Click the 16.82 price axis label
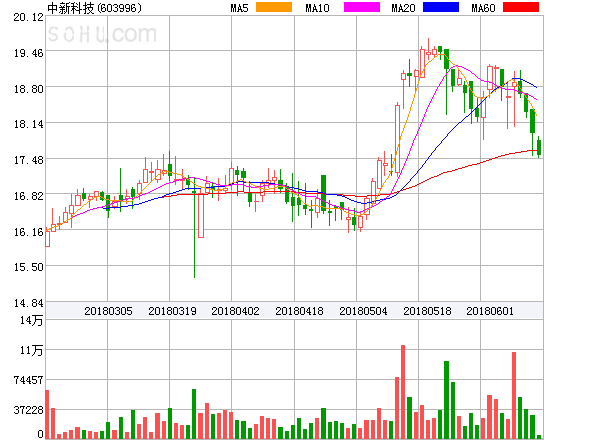This screenshot has width=600, height=440. [x=29, y=196]
